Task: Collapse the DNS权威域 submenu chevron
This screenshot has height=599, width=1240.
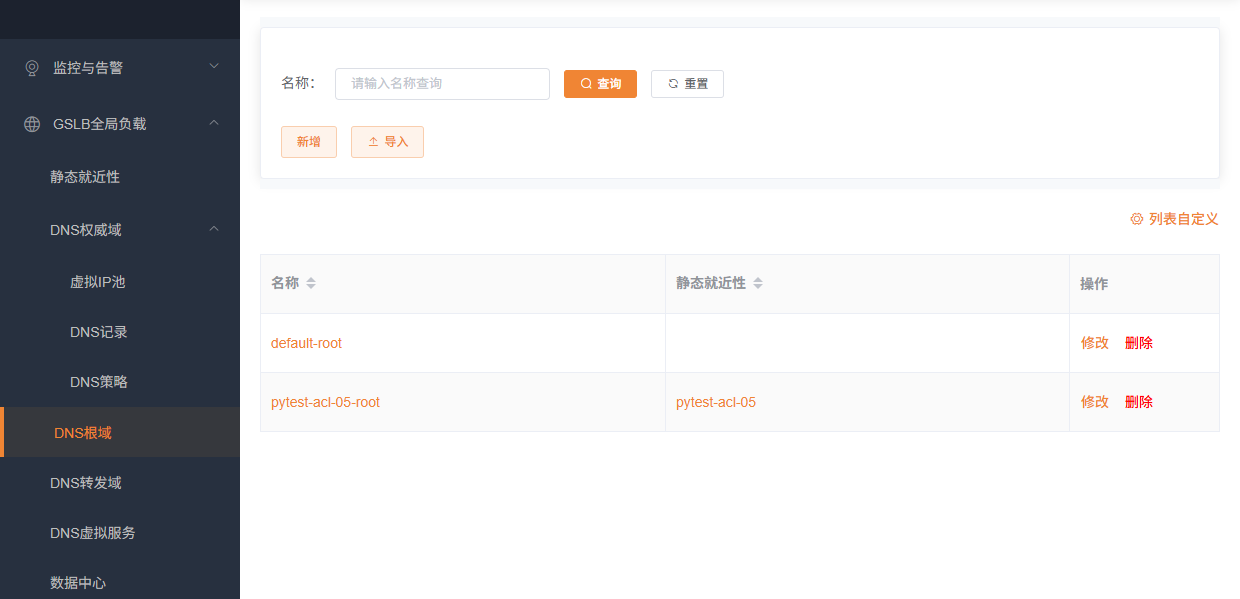Action: click(x=213, y=229)
